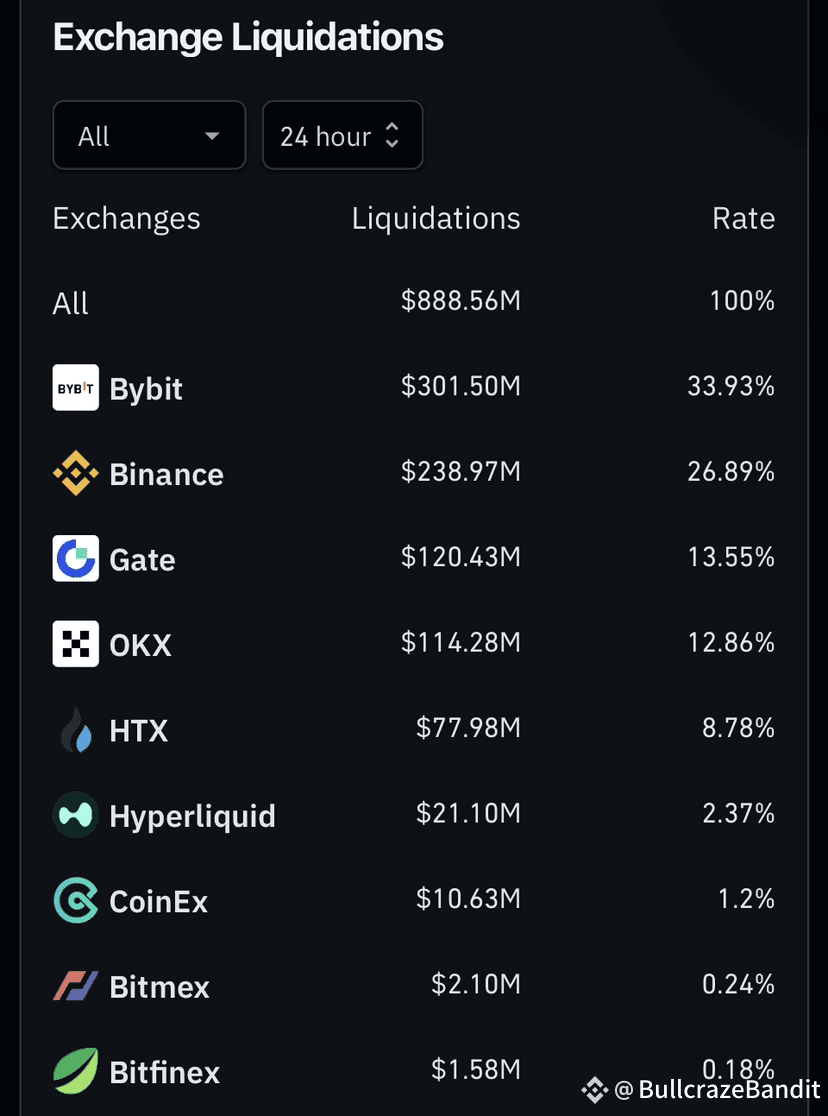Open the HTX flame logo
The width and height of the screenshot is (828, 1116).
[x=75, y=730]
